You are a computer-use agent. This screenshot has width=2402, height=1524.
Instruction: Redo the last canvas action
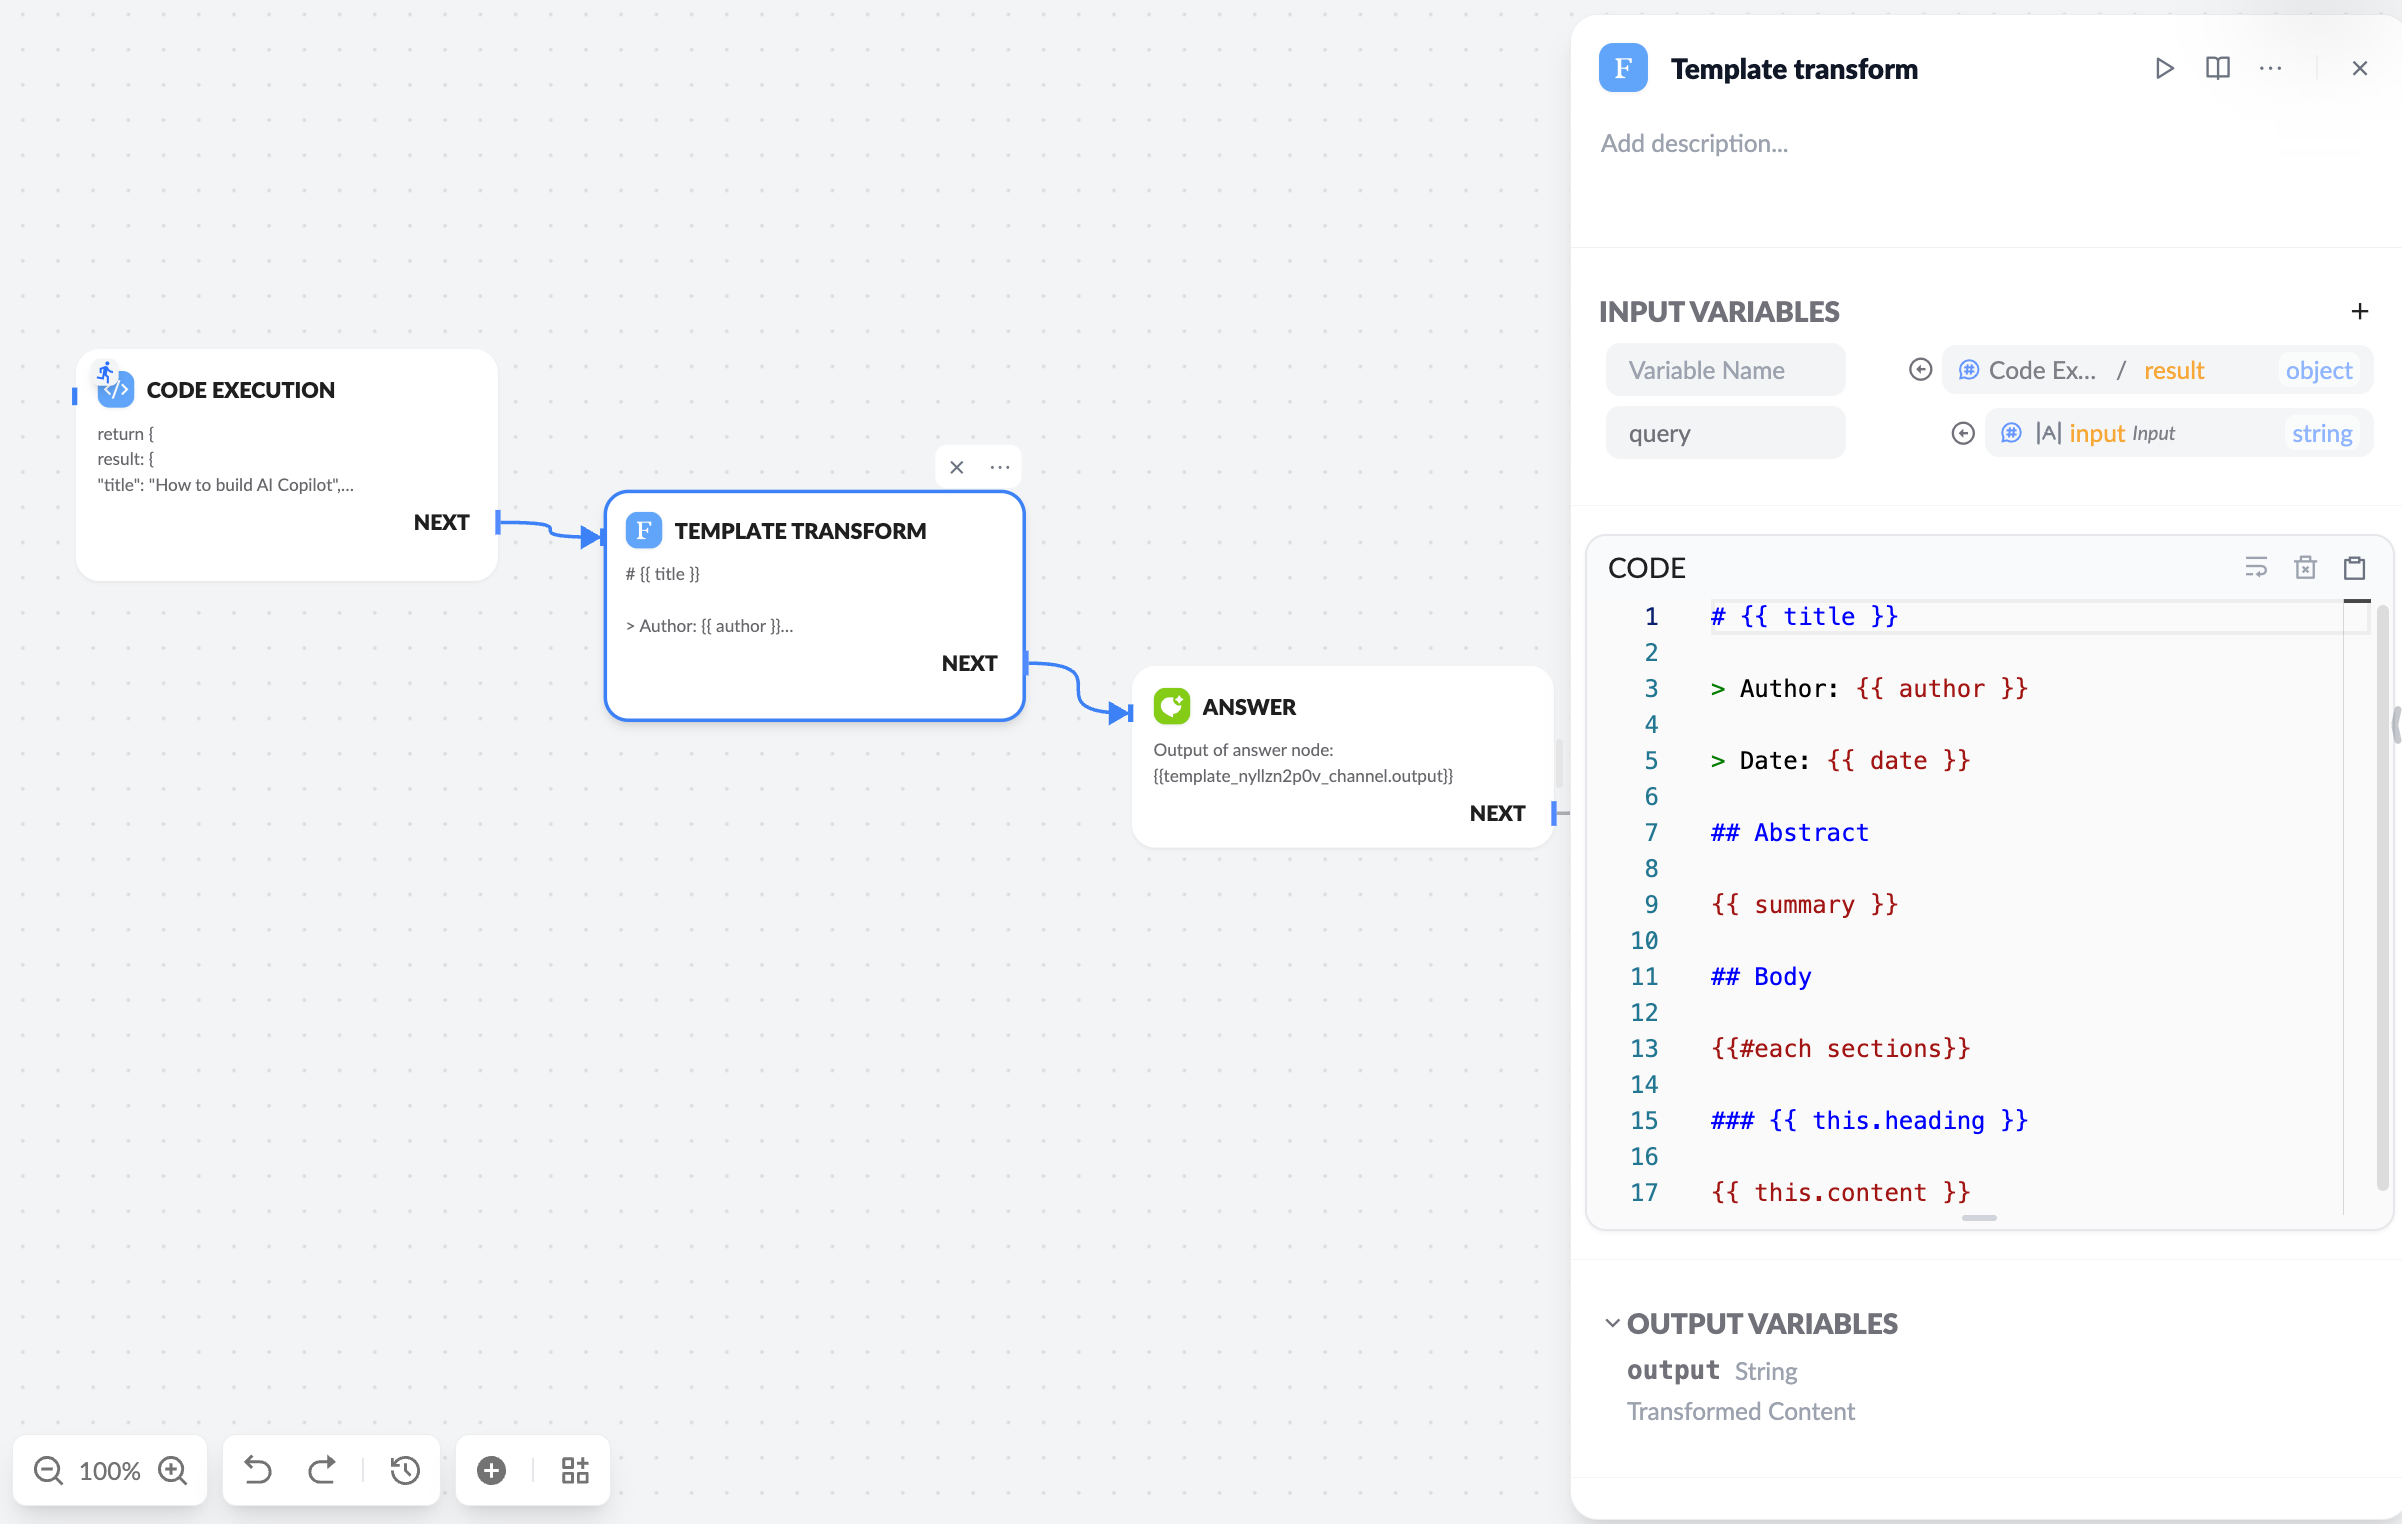click(x=322, y=1470)
